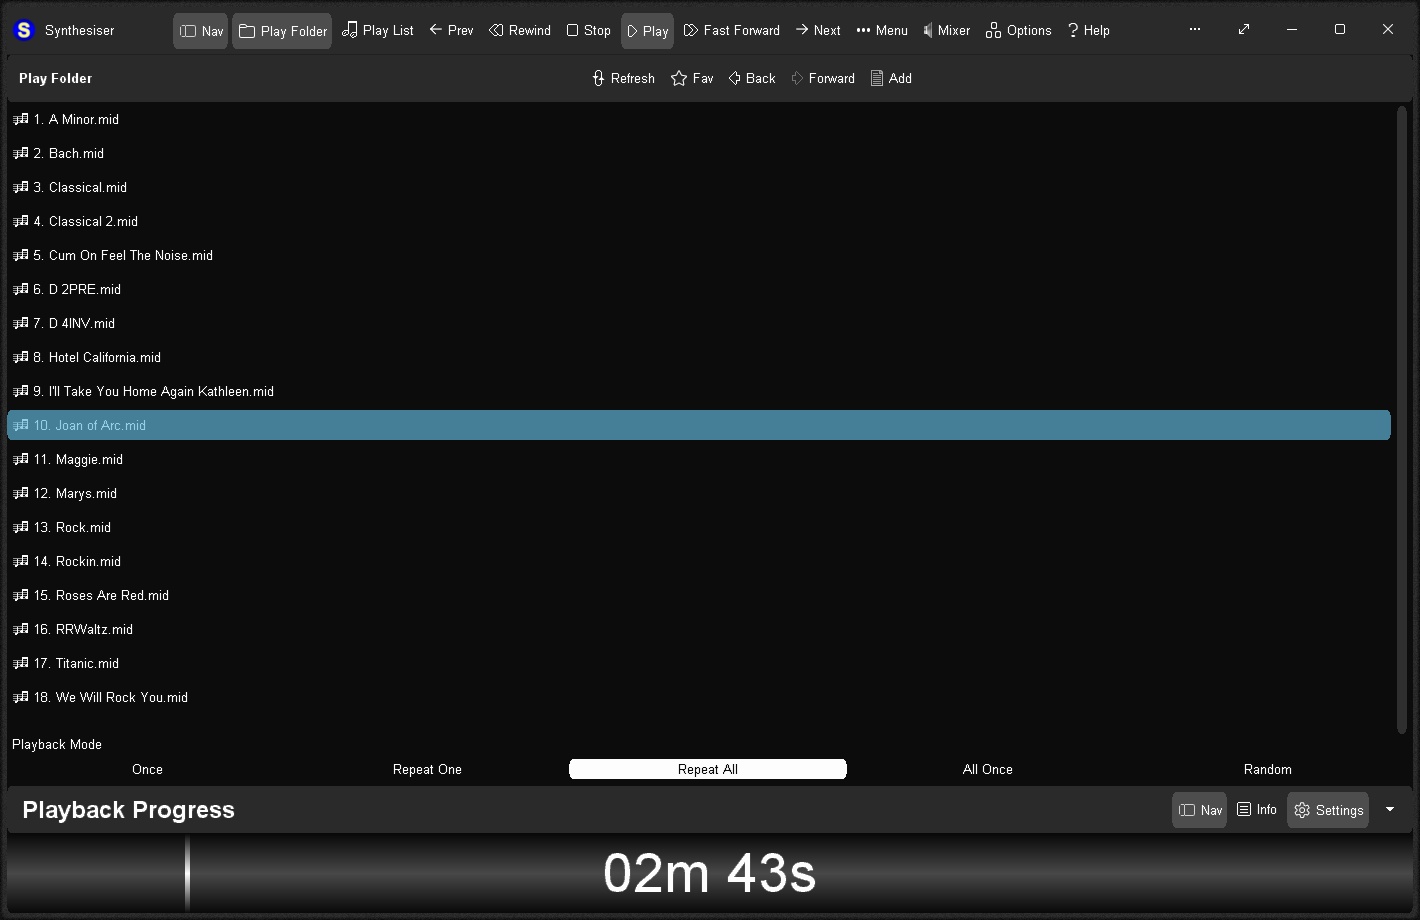This screenshot has height=920, width=1420.
Task: Open the title bar ellipsis overflow menu
Action: [x=1194, y=30]
